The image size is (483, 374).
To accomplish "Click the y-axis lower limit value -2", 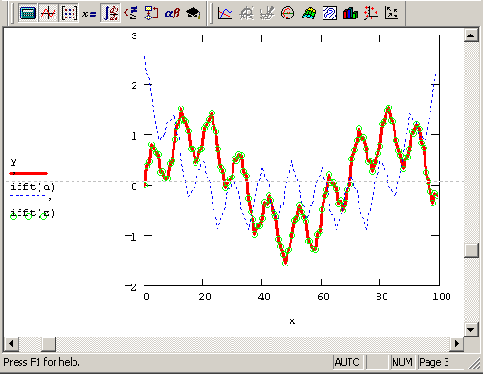I will 131,287.
